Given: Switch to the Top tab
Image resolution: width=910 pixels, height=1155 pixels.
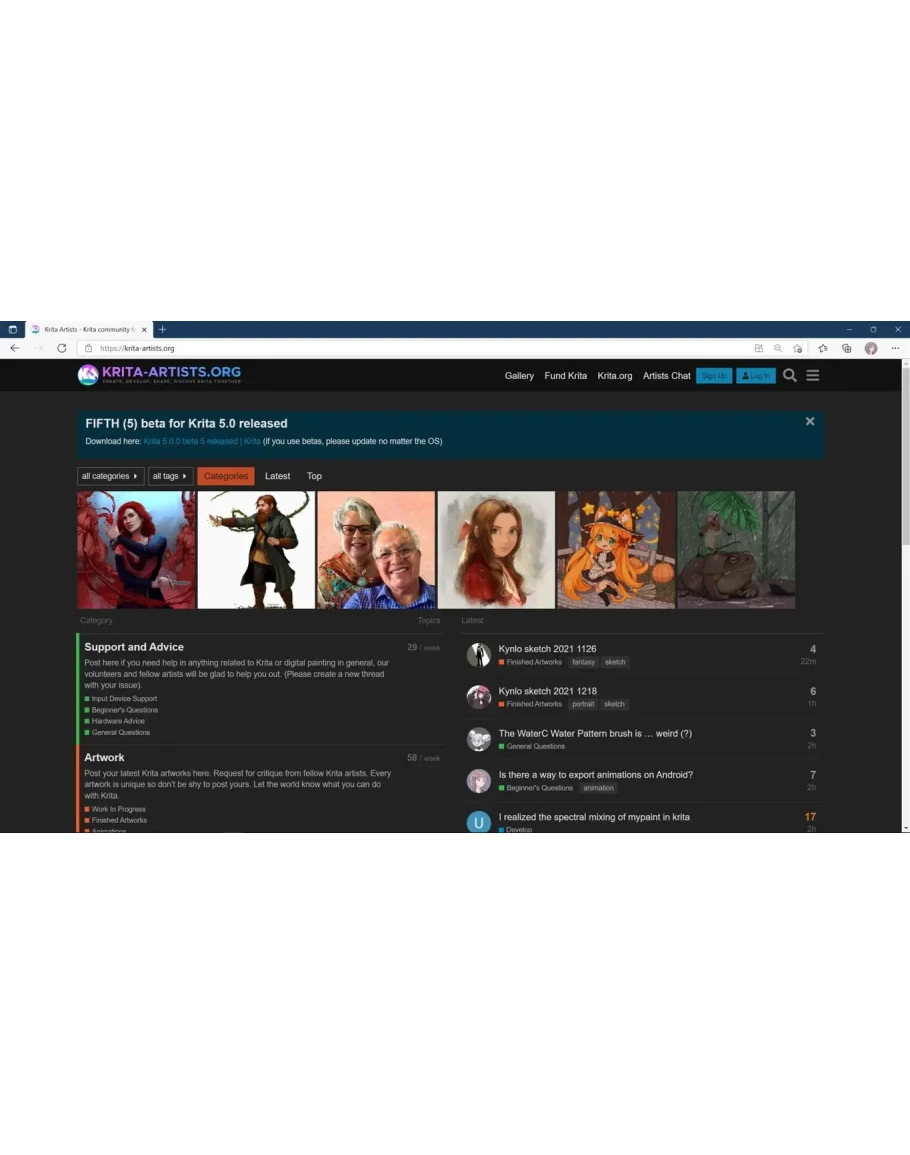Looking at the screenshot, I should pyautogui.click(x=314, y=476).
